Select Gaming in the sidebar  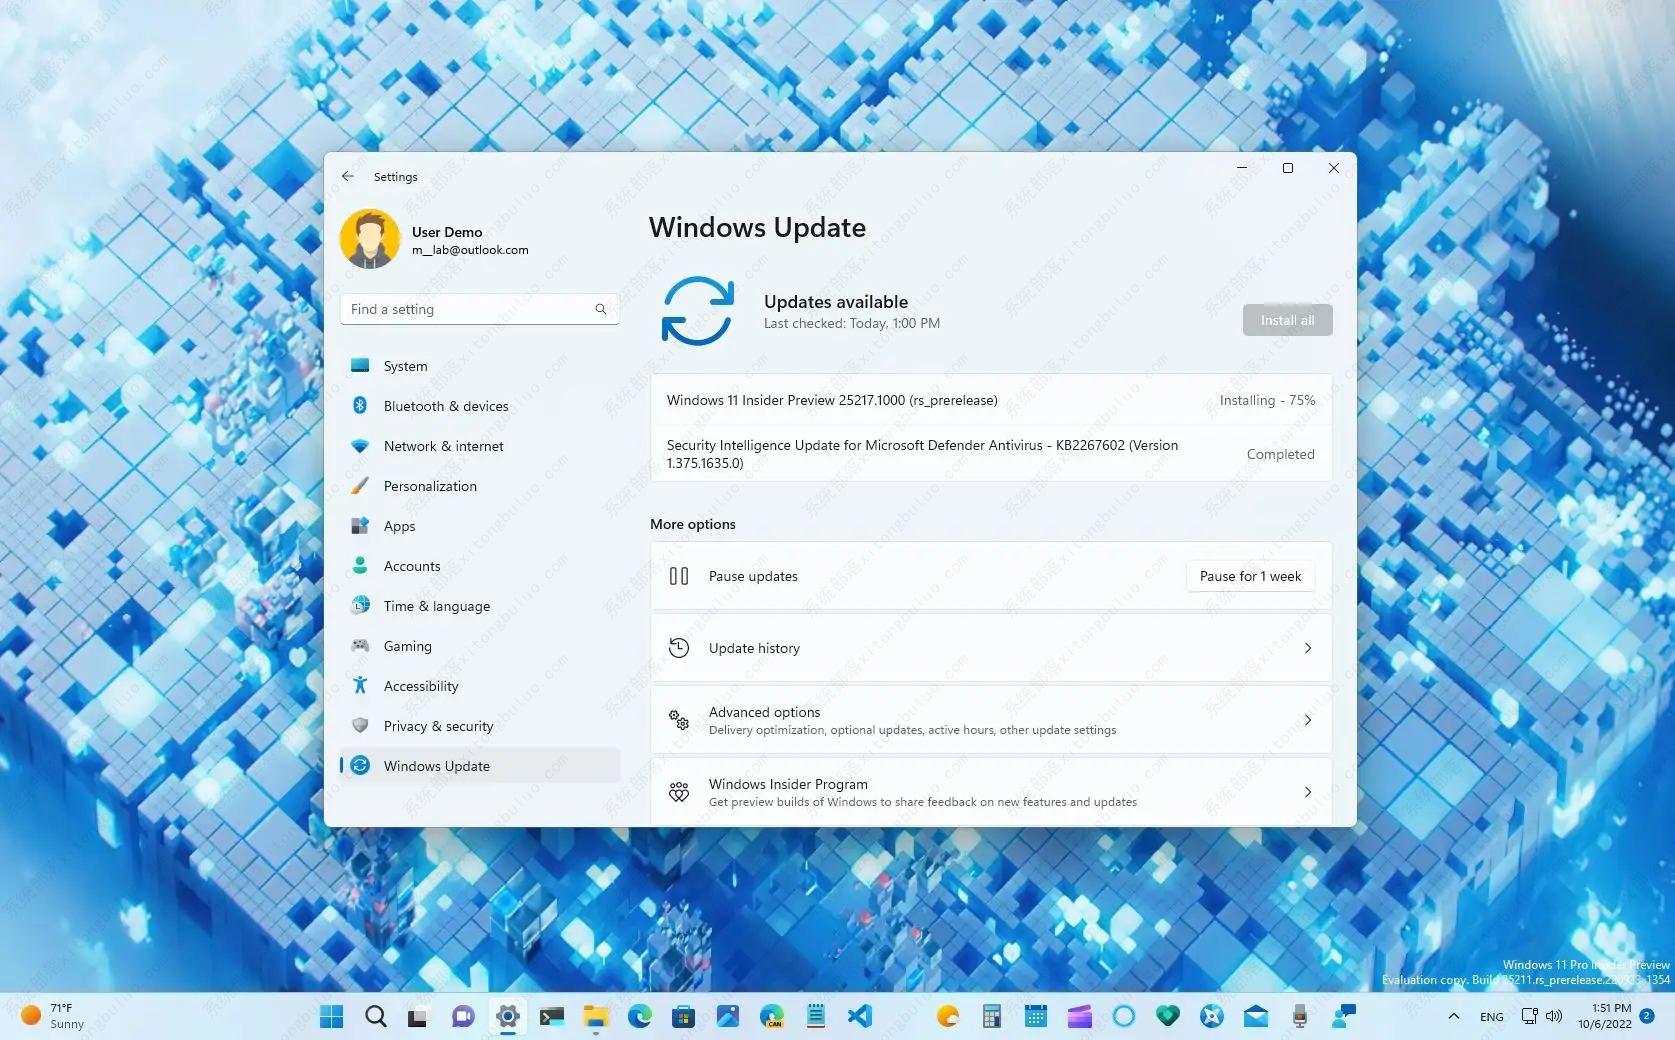[407, 646]
